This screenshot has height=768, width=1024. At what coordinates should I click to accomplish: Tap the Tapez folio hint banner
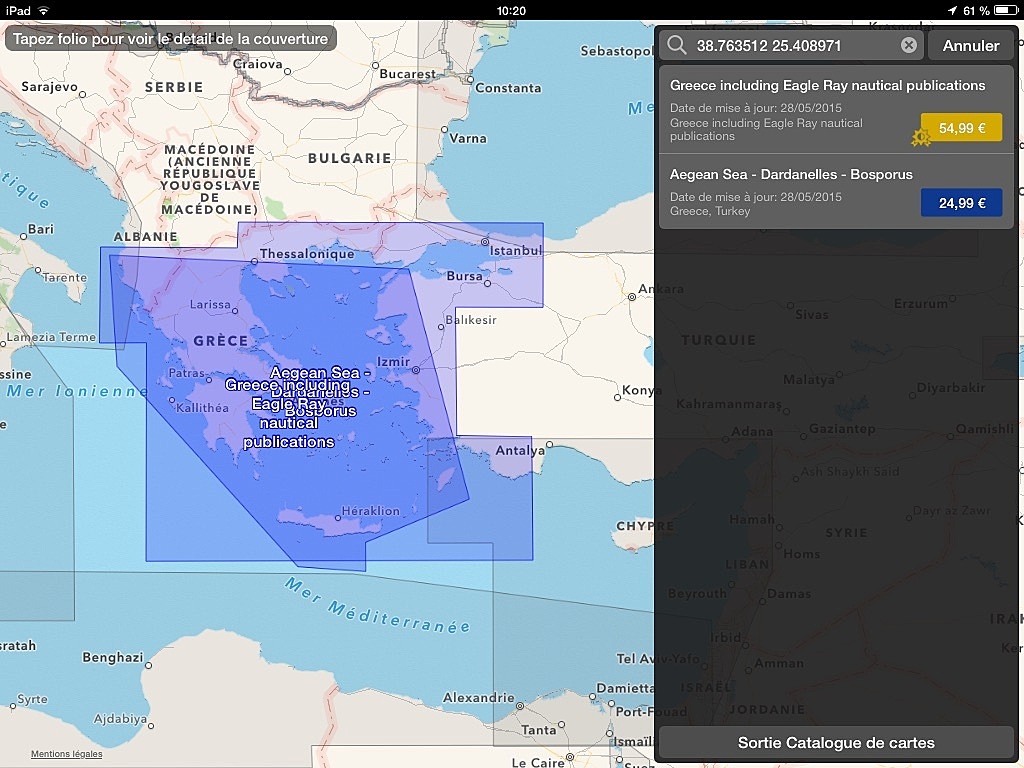[170, 39]
